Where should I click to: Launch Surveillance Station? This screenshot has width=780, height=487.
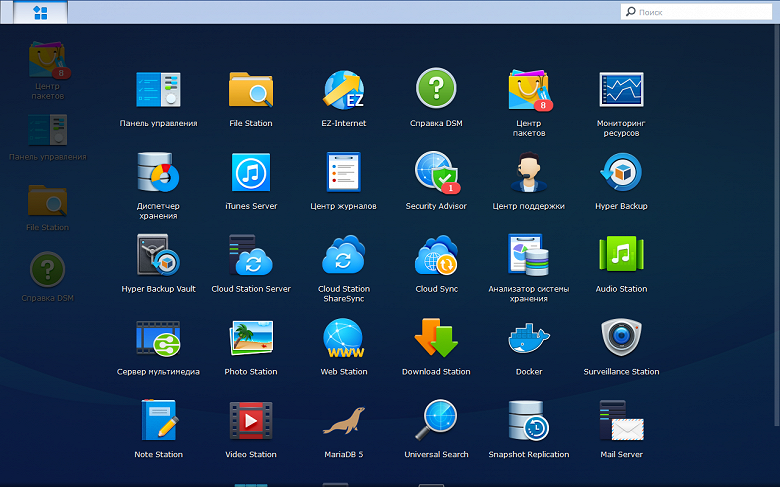(621, 339)
